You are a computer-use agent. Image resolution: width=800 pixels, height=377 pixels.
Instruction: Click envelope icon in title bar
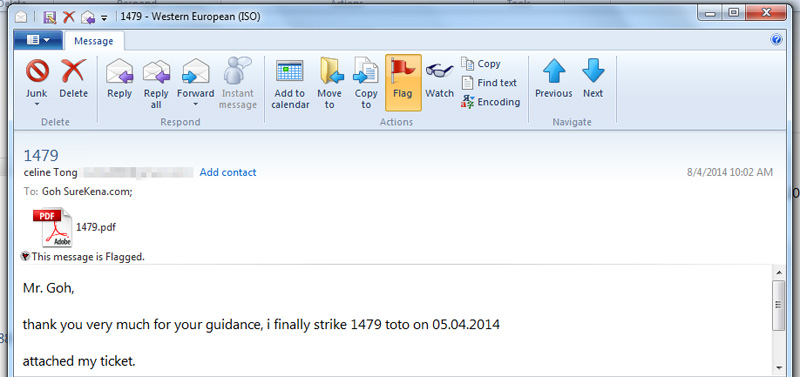pos(20,17)
